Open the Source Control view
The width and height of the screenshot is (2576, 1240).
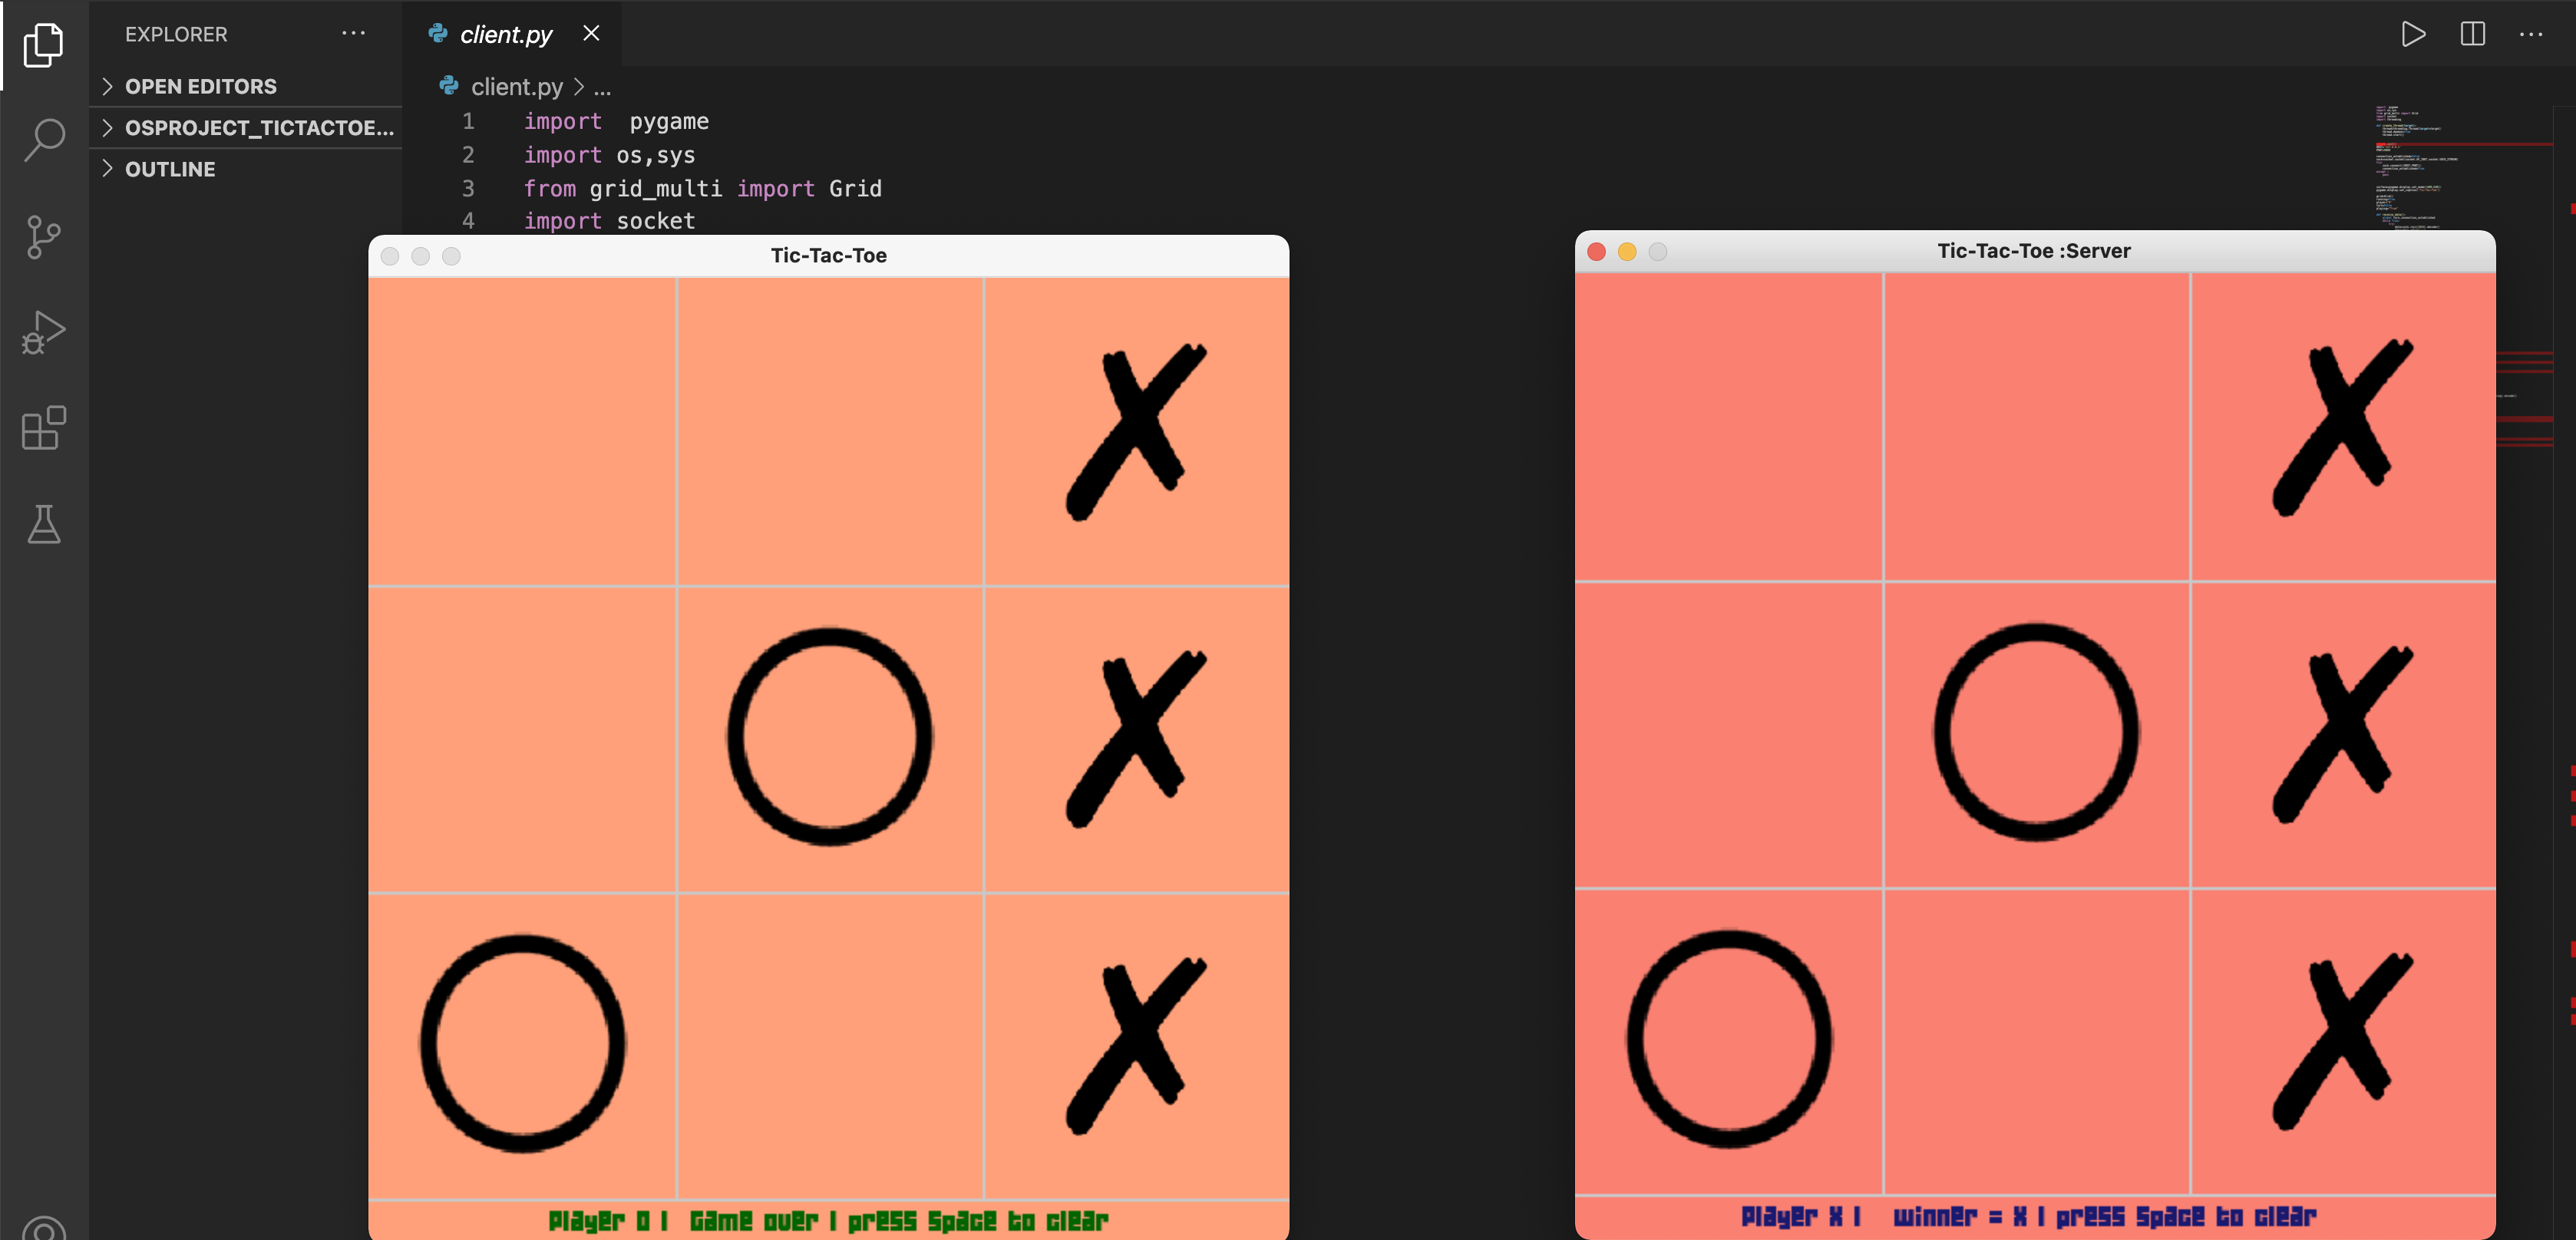[x=43, y=237]
